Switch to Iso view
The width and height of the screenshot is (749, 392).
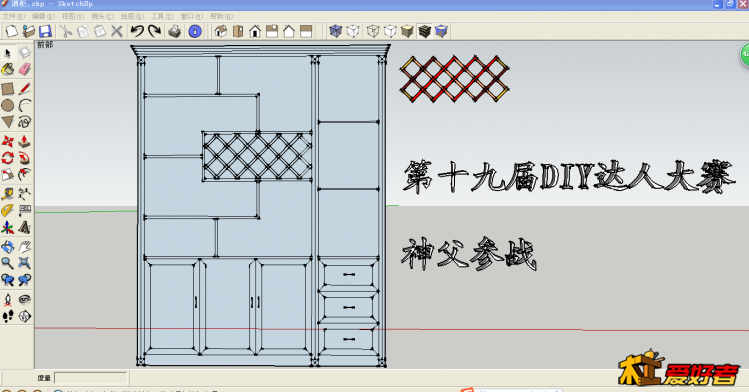click(221, 32)
